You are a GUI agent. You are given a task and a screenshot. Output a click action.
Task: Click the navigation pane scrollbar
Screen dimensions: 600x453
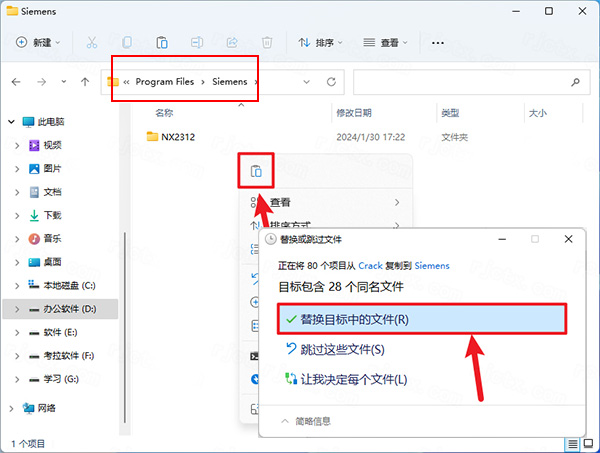[x=125, y=327]
